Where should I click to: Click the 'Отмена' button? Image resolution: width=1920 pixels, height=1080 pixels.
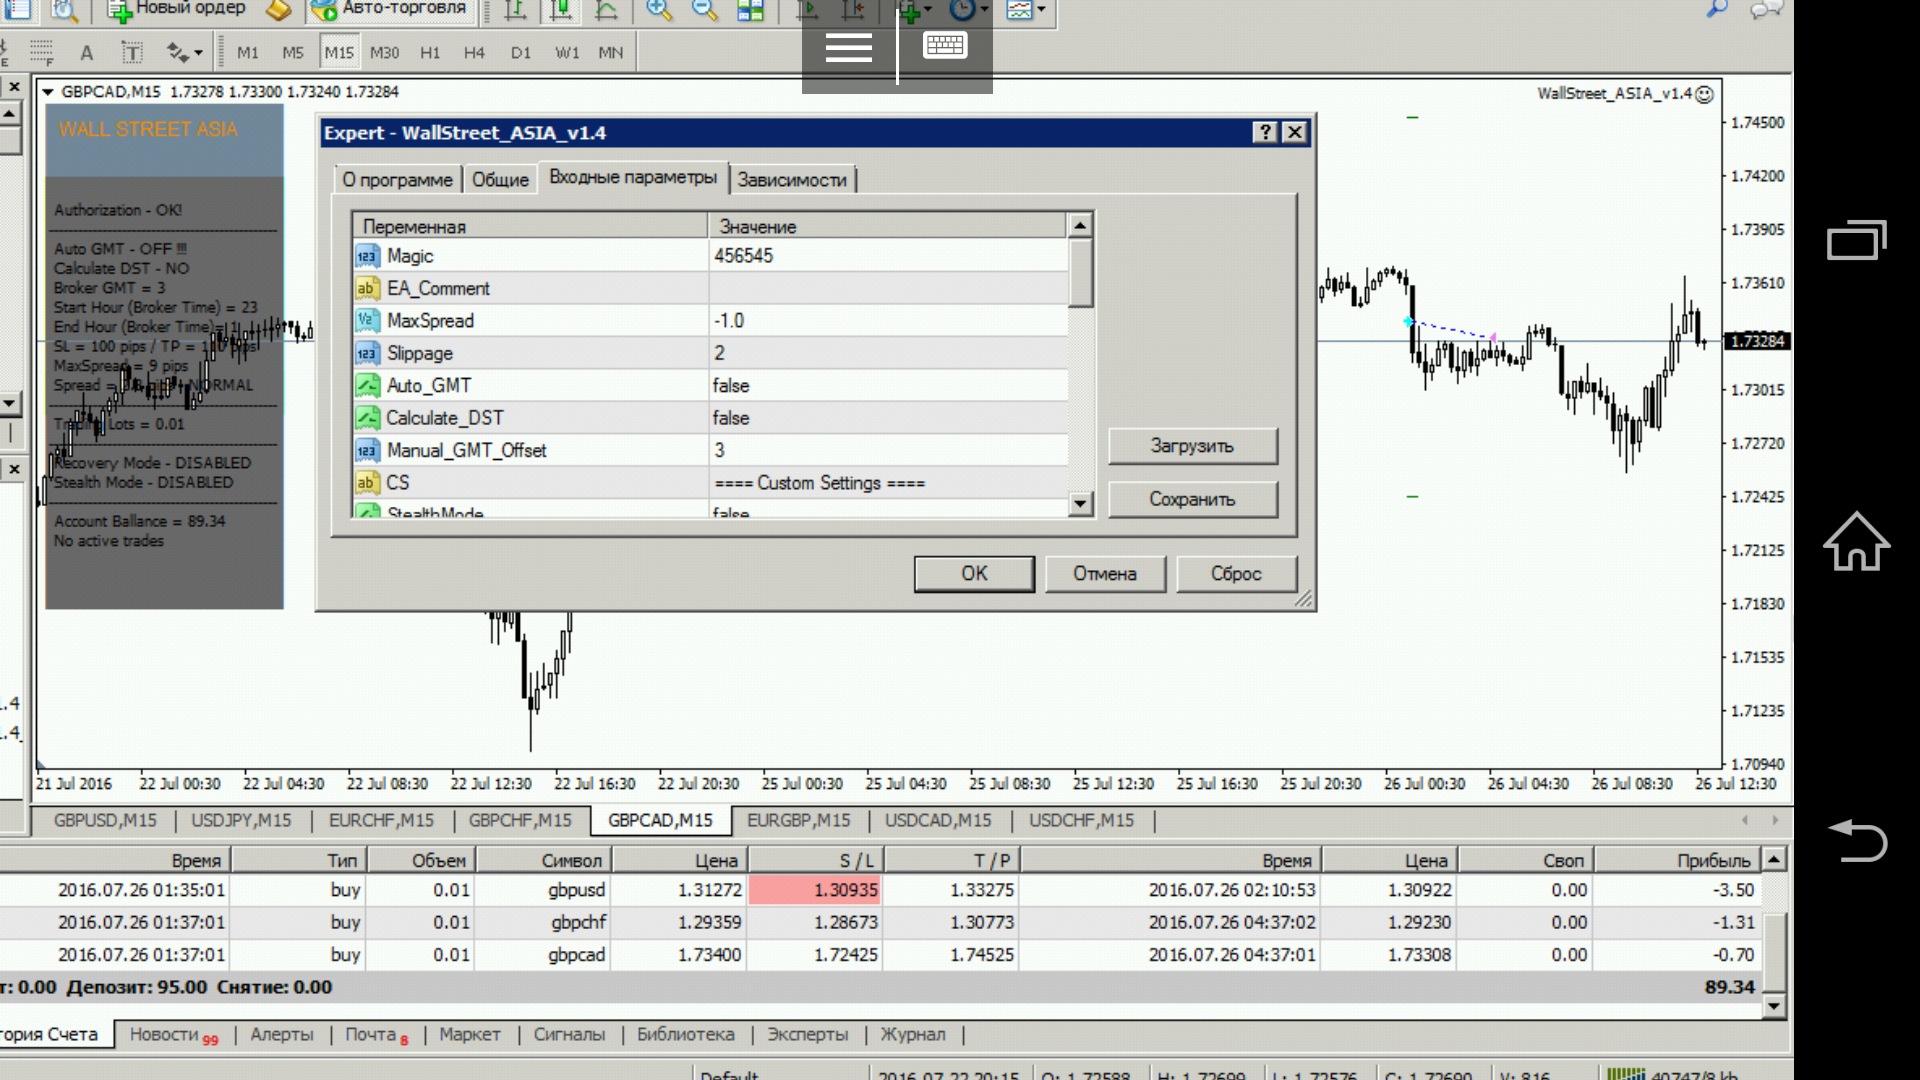pyautogui.click(x=1105, y=574)
